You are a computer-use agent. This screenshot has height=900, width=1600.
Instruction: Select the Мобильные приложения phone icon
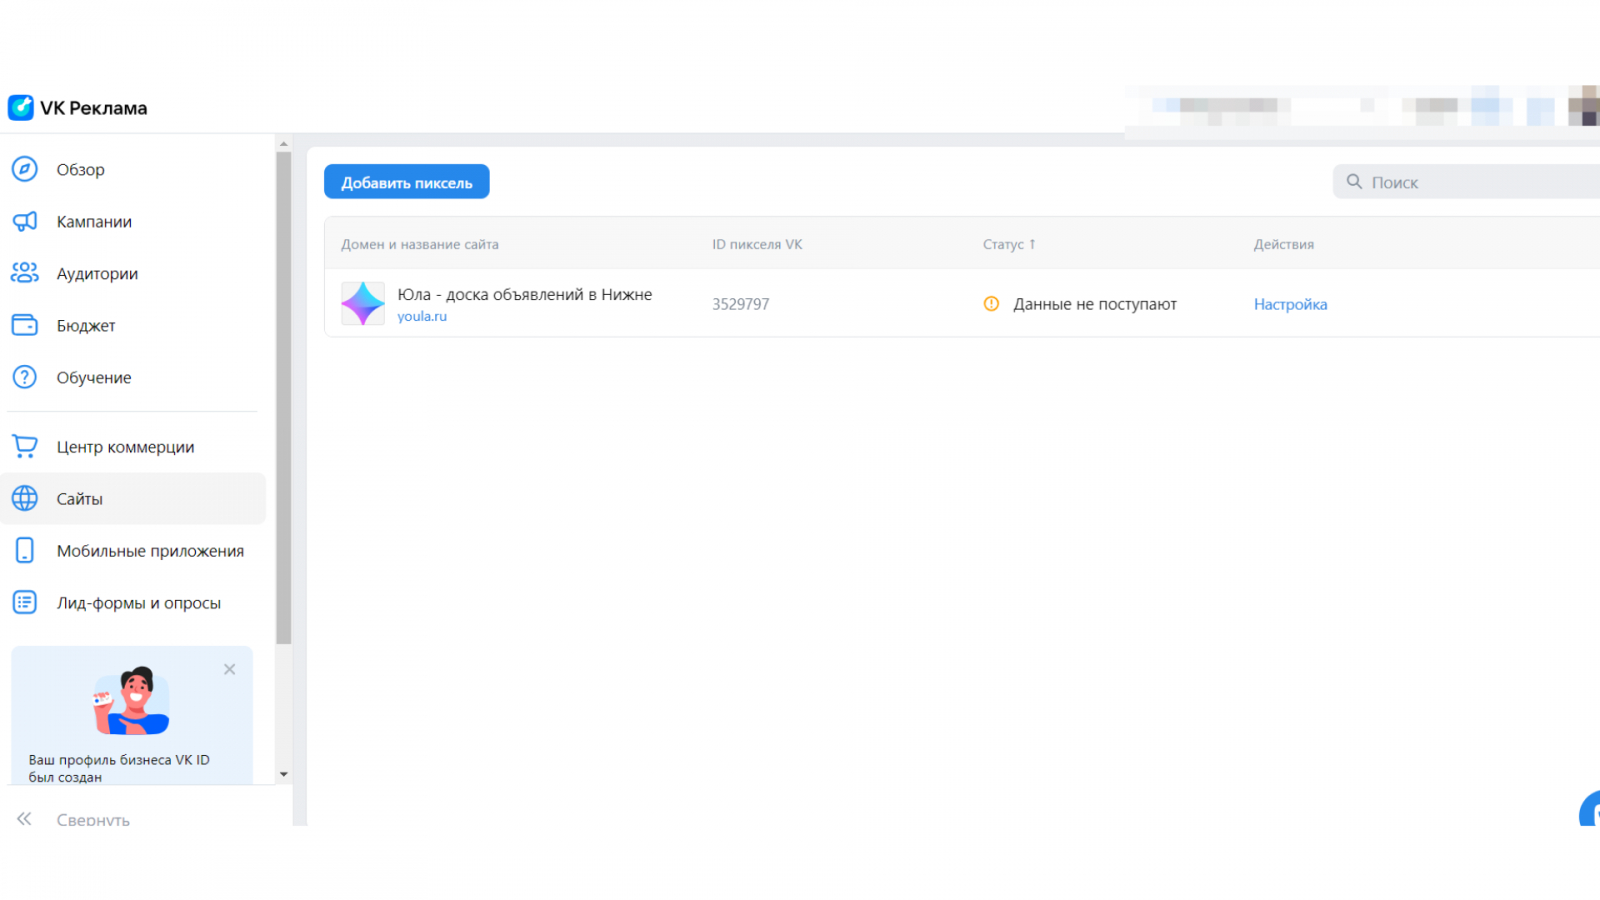click(x=25, y=550)
